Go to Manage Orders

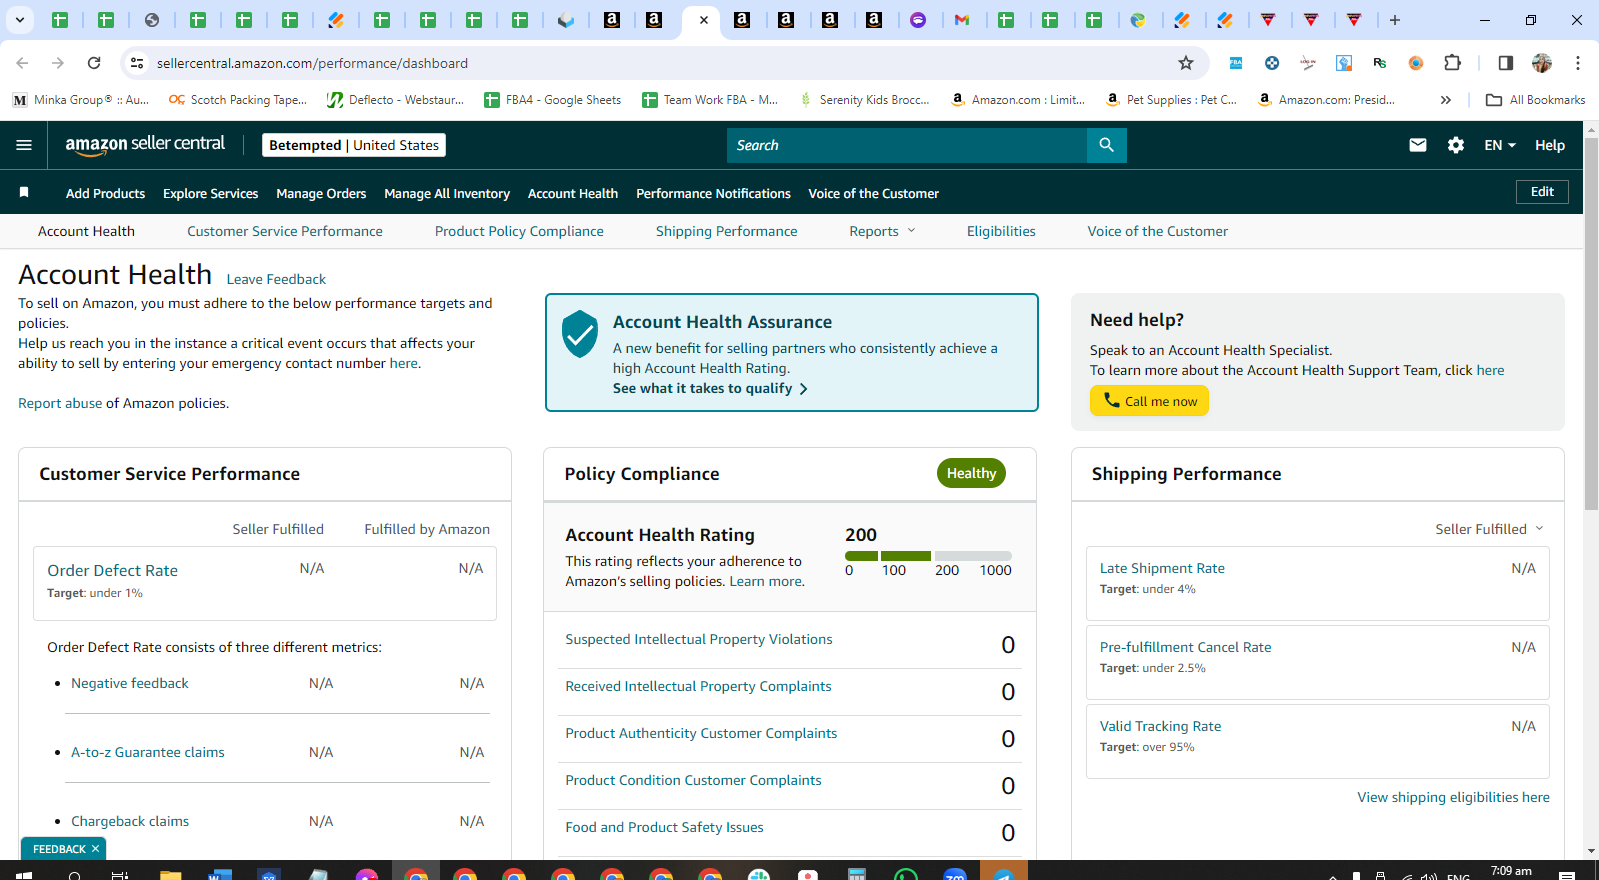(321, 193)
